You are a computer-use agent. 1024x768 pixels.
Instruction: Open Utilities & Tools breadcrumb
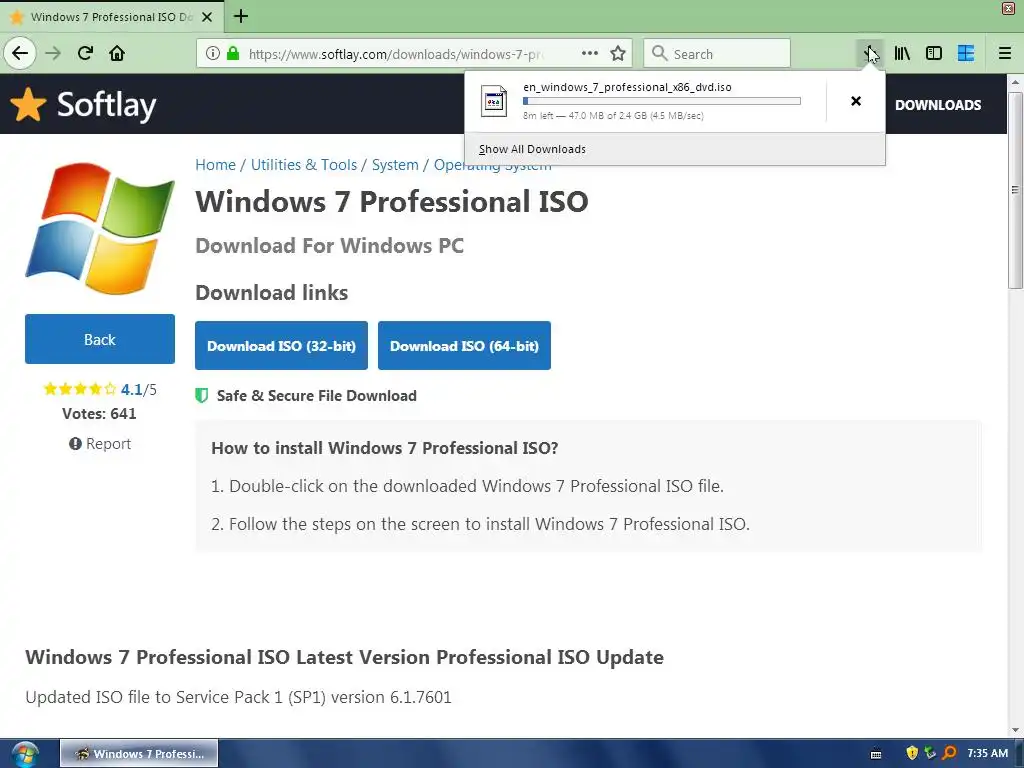tap(304, 165)
